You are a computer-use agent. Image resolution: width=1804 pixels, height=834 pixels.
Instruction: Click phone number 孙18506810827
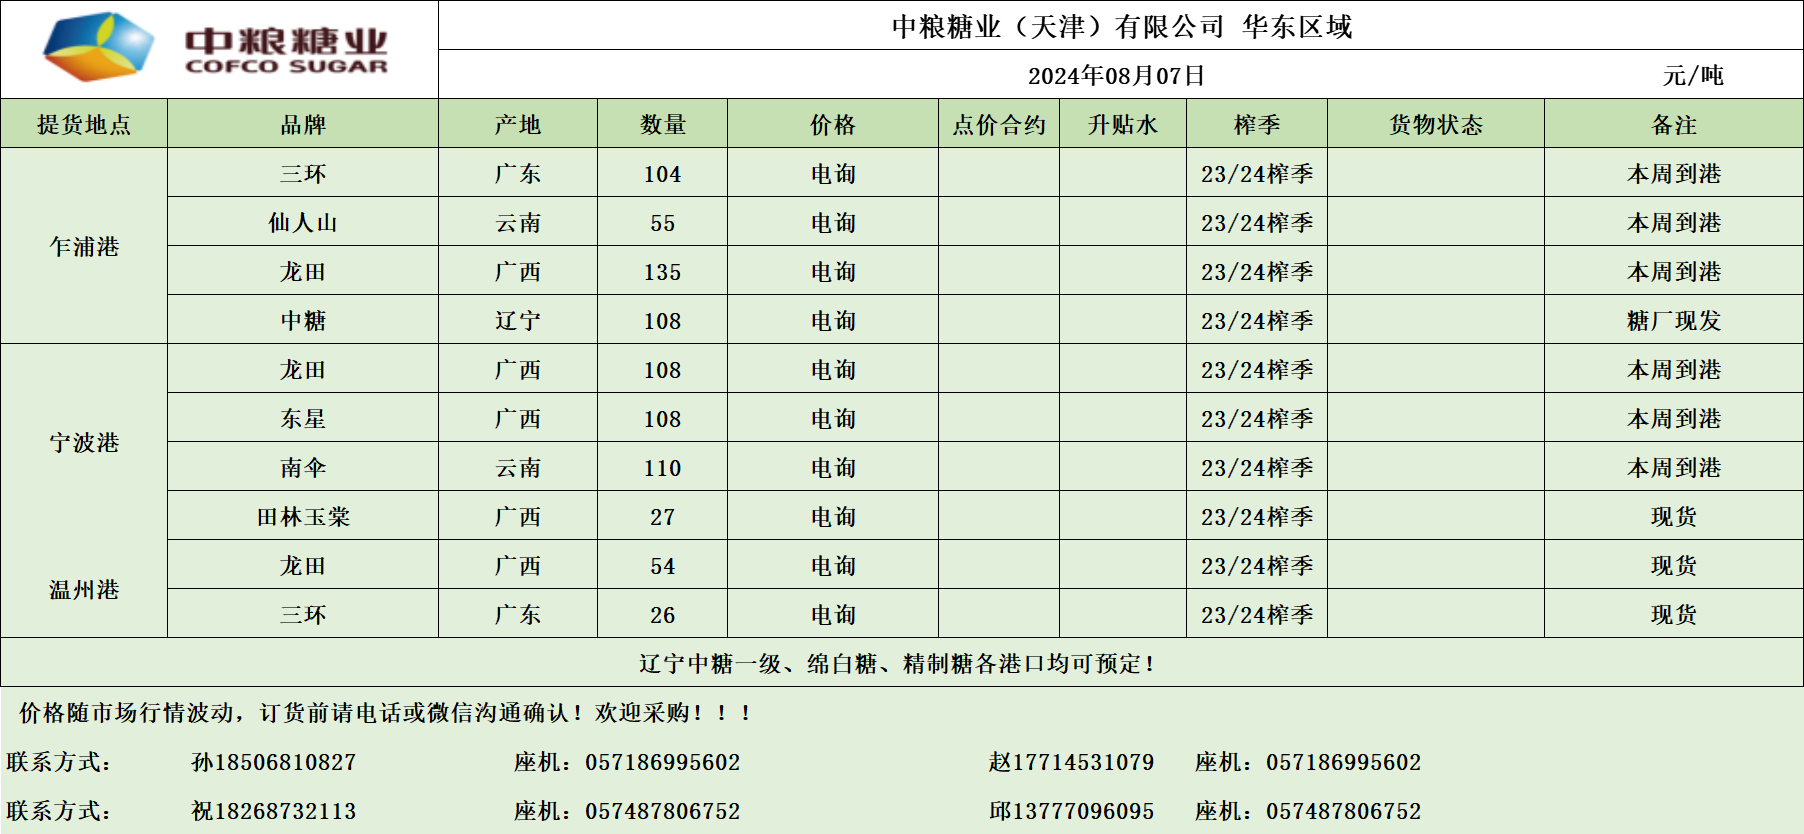(273, 762)
